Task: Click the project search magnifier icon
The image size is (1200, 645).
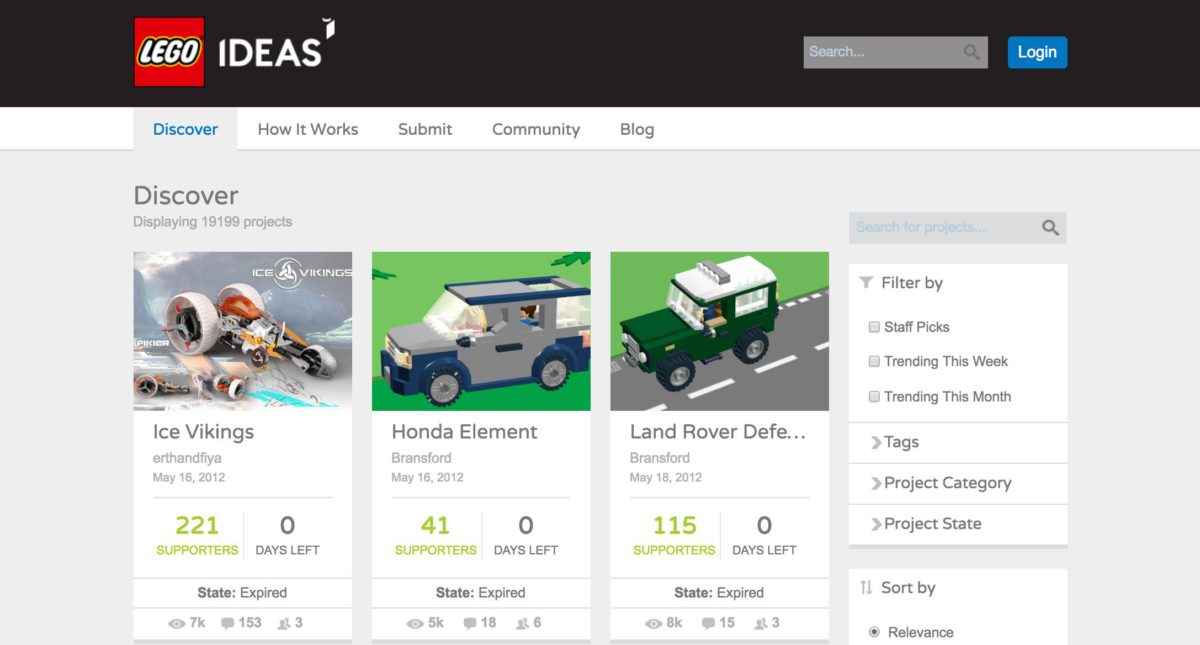Action: click(x=1050, y=228)
